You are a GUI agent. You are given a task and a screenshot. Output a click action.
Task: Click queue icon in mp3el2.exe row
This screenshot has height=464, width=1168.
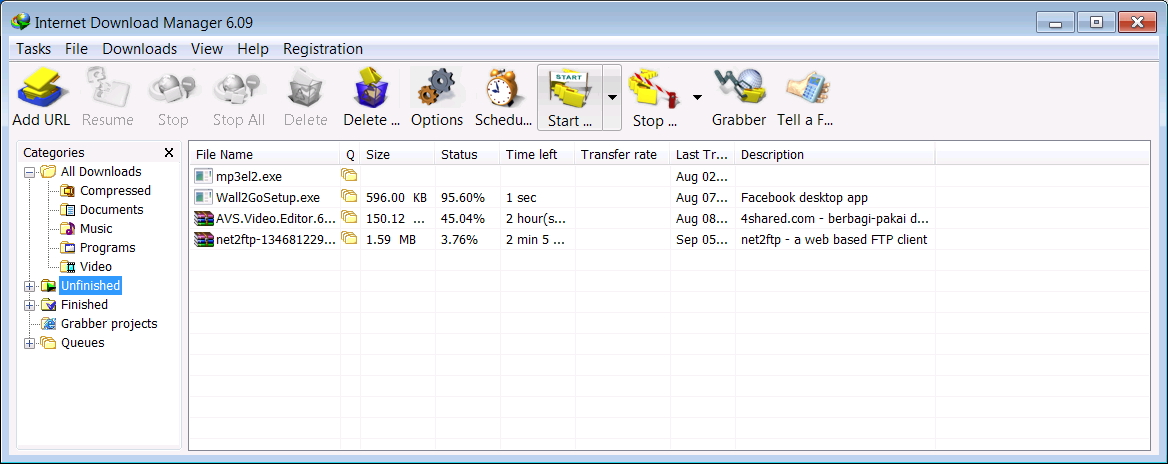[349, 175]
